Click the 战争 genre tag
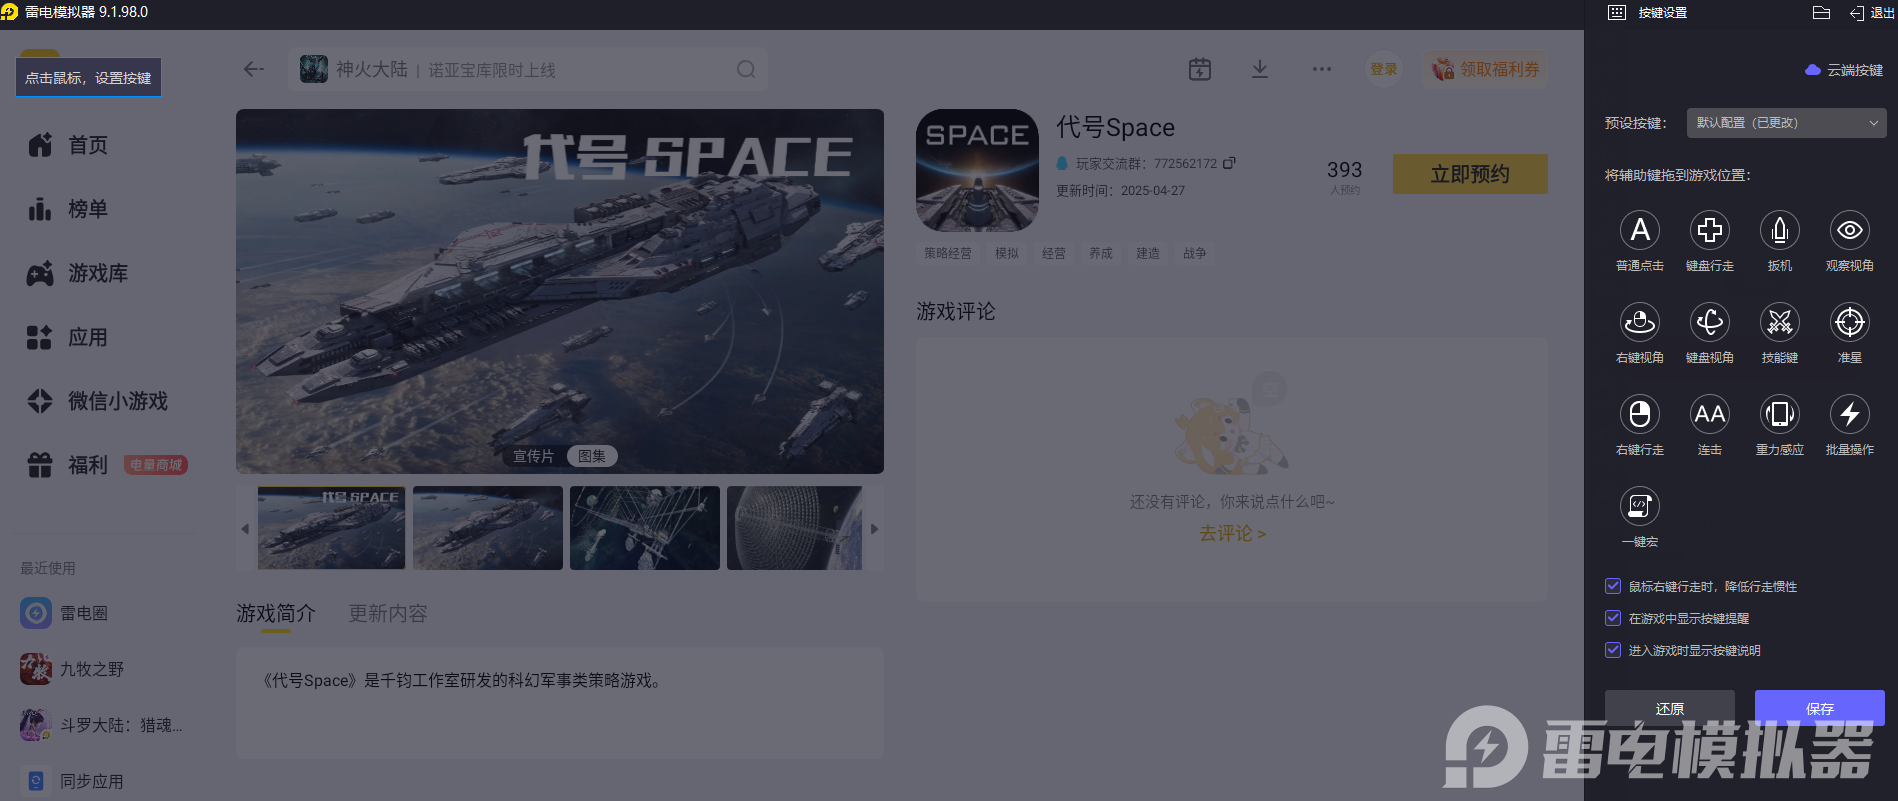Image resolution: width=1898 pixels, height=801 pixels. [1195, 253]
